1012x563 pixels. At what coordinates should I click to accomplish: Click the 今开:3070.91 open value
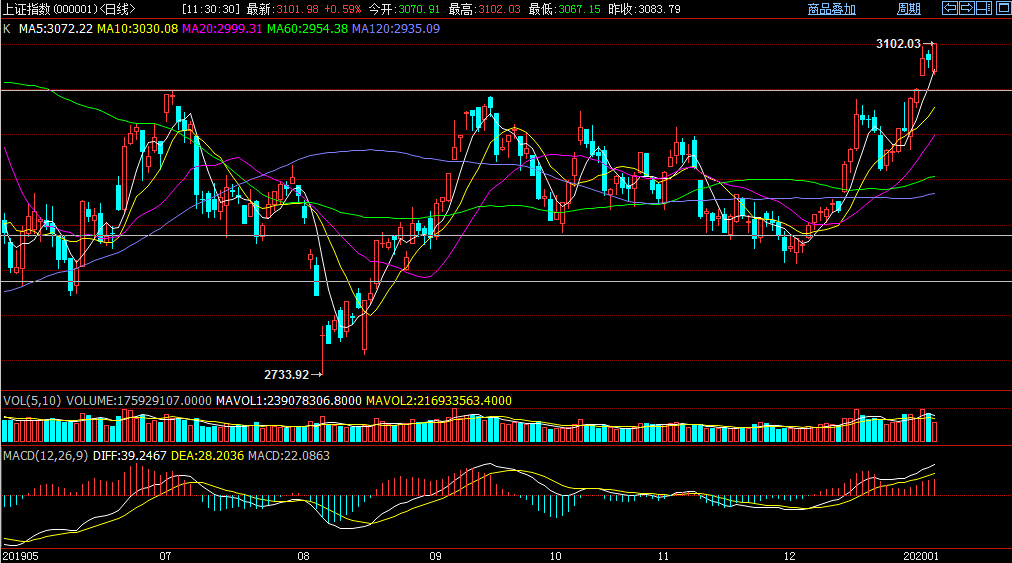[x=404, y=9]
